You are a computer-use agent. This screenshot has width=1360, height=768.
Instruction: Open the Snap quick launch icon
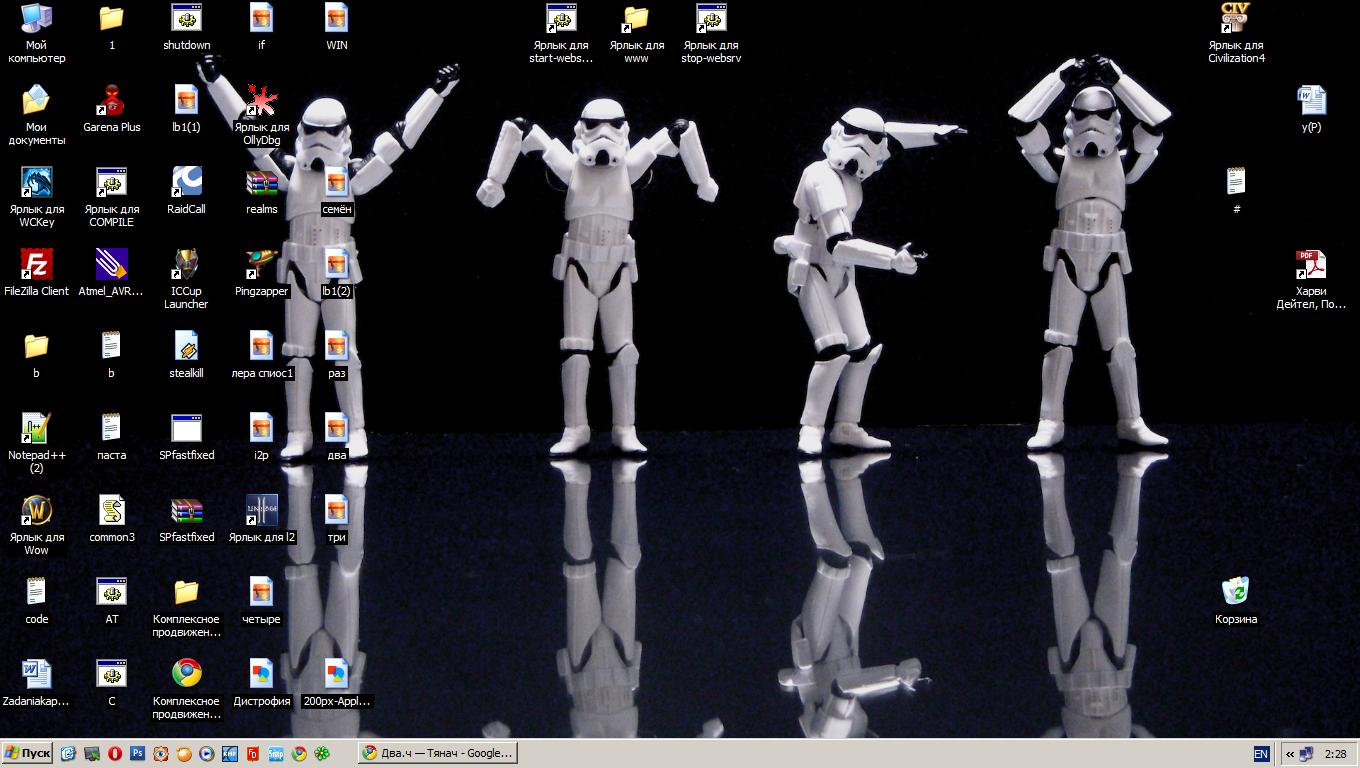(275, 754)
